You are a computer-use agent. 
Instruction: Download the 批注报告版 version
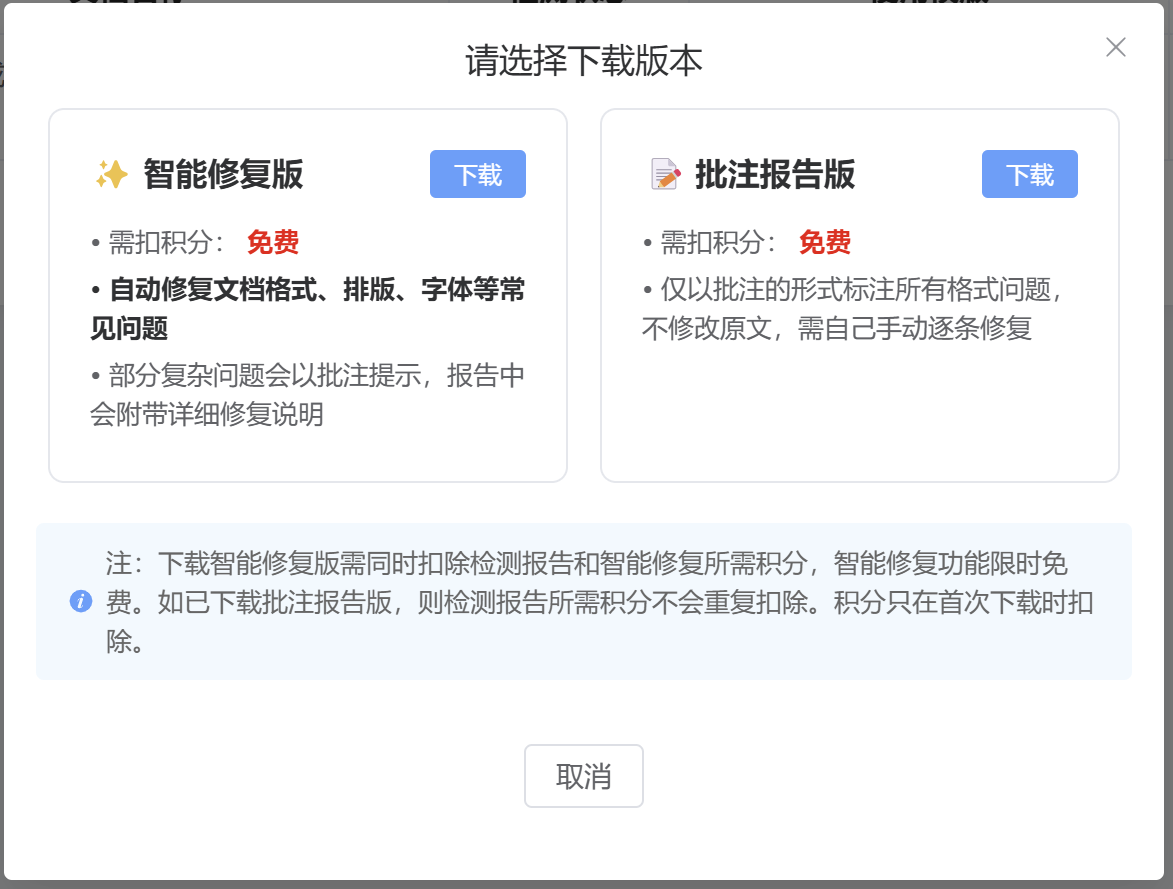(x=1029, y=175)
